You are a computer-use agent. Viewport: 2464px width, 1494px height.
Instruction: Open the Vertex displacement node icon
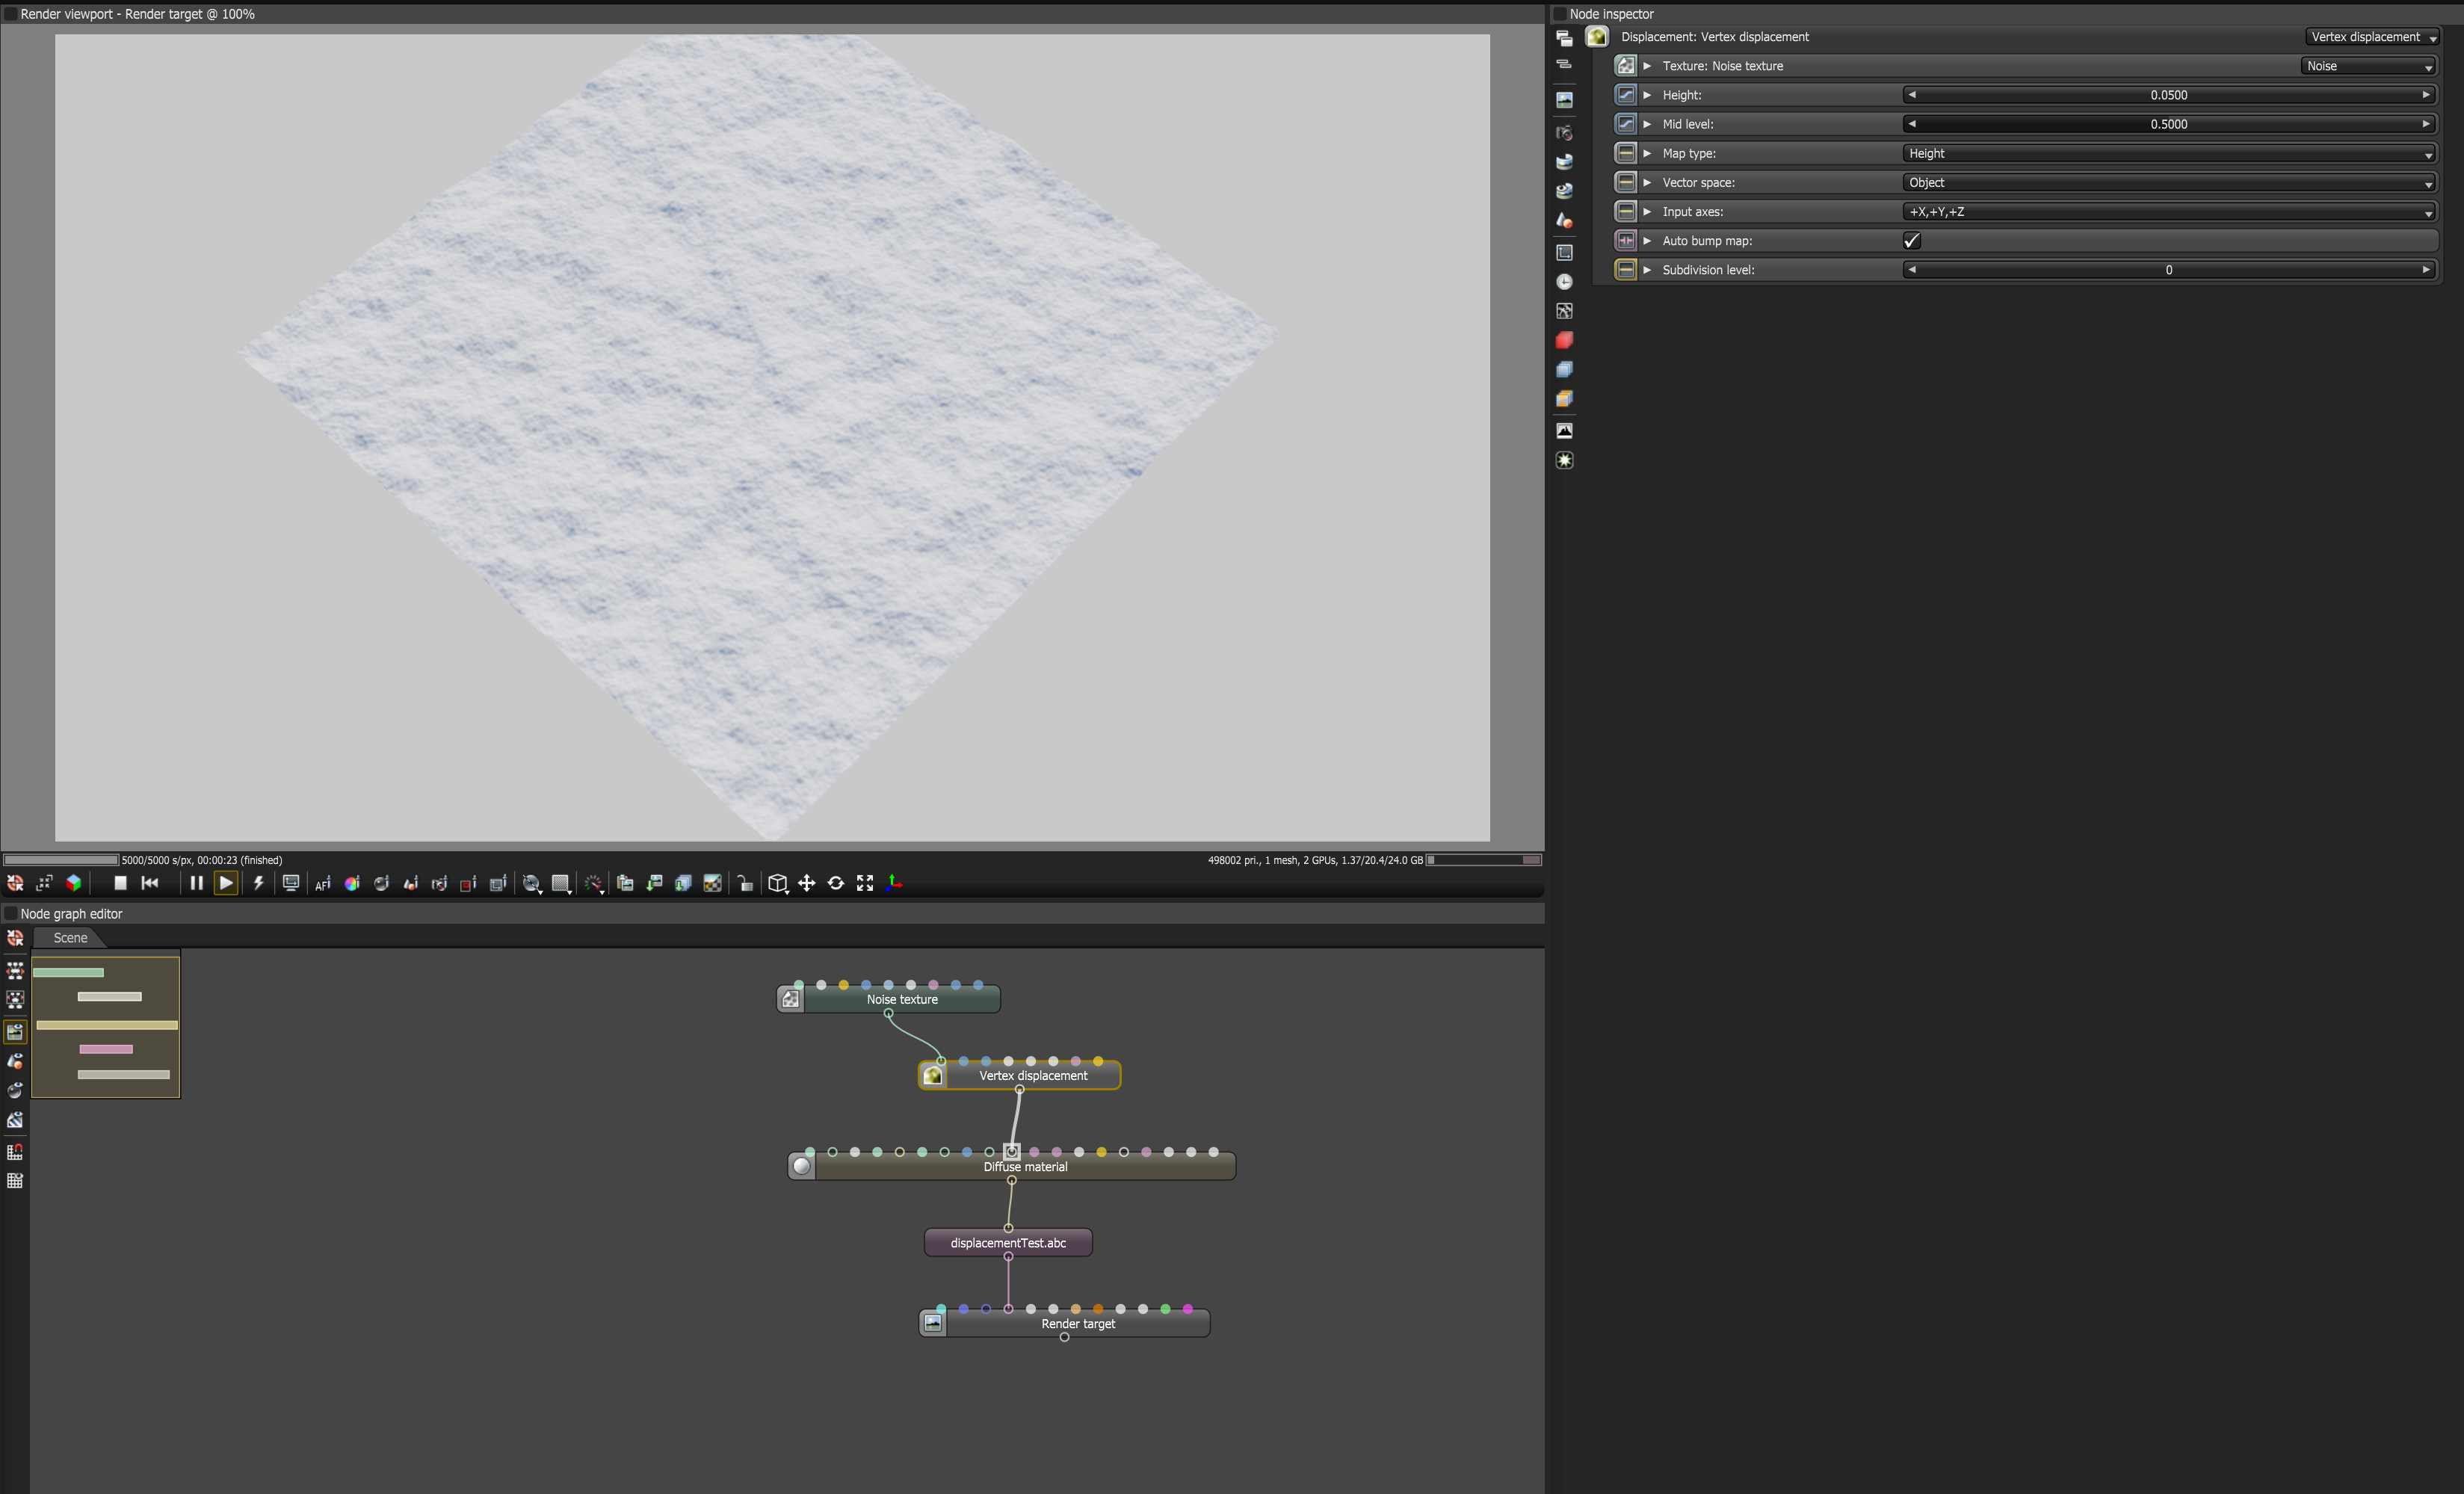(x=933, y=1075)
